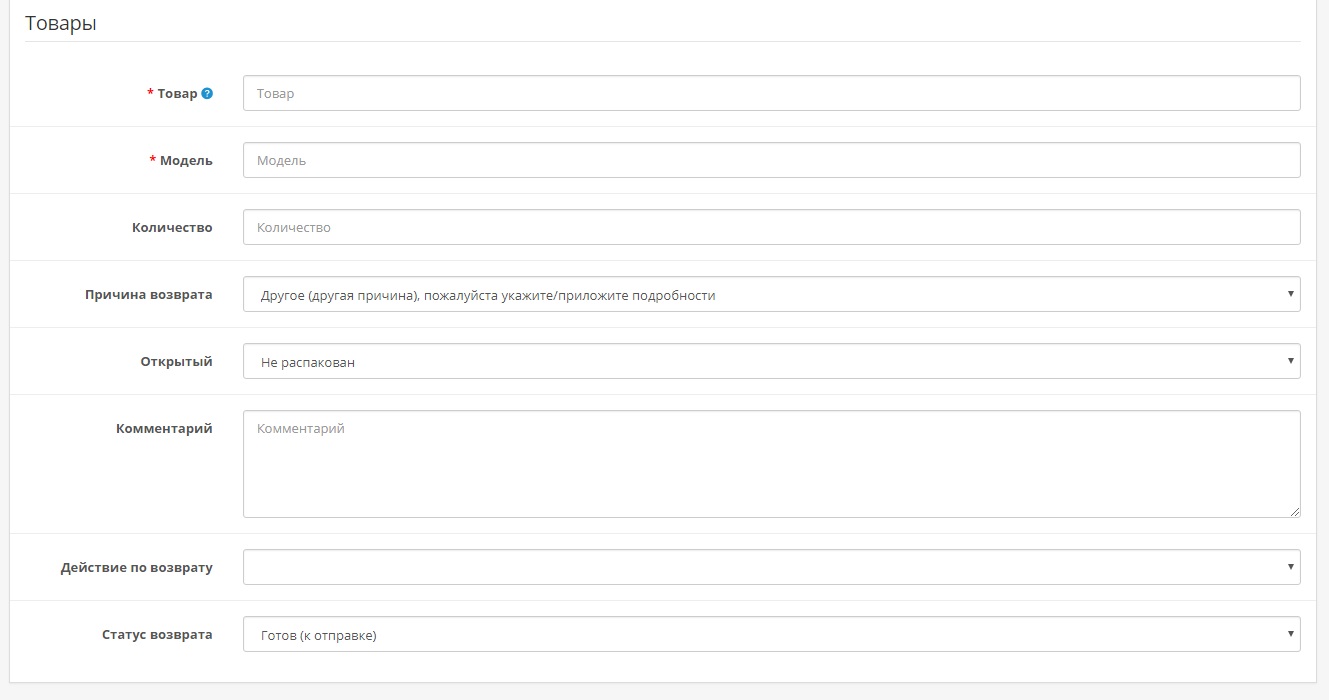Click the Товары section heading
Screen dimensions: 1329x700
click(x=61, y=24)
